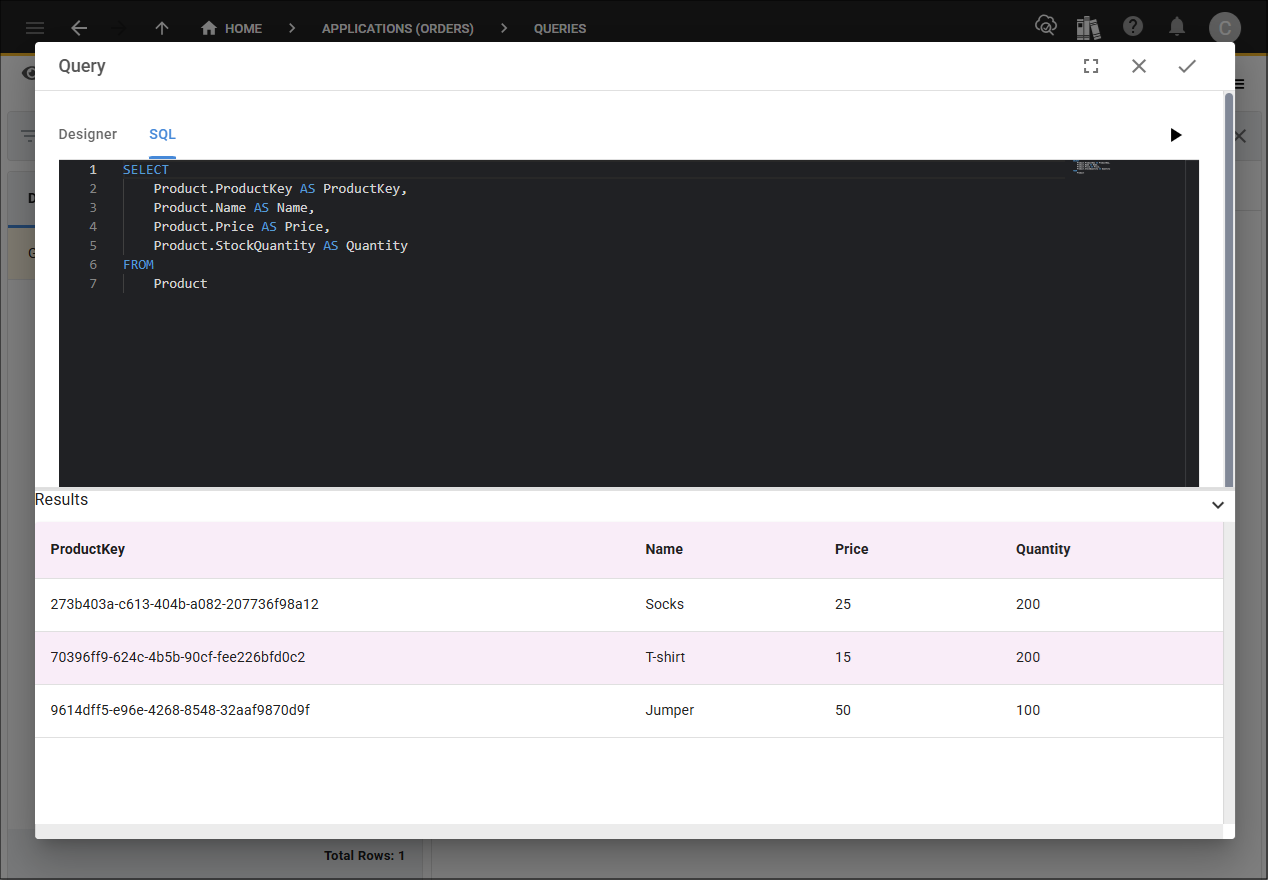
Task: Run the query with the play button
Action: [1176, 135]
